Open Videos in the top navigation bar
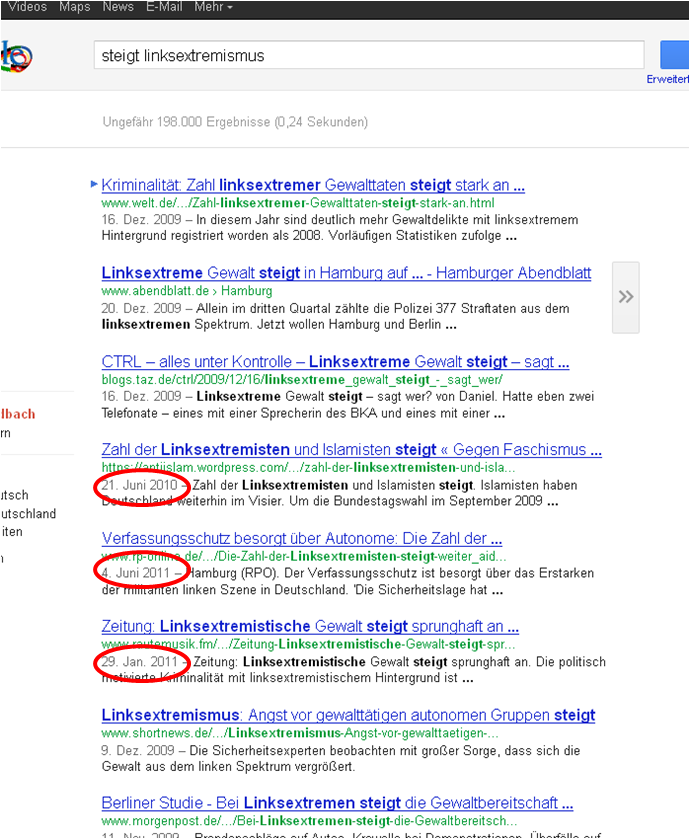 [27, 7]
